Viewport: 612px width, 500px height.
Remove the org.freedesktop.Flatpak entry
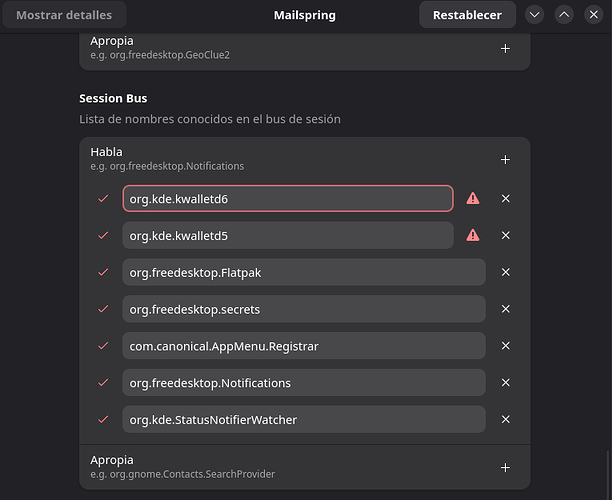pyautogui.click(x=505, y=273)
